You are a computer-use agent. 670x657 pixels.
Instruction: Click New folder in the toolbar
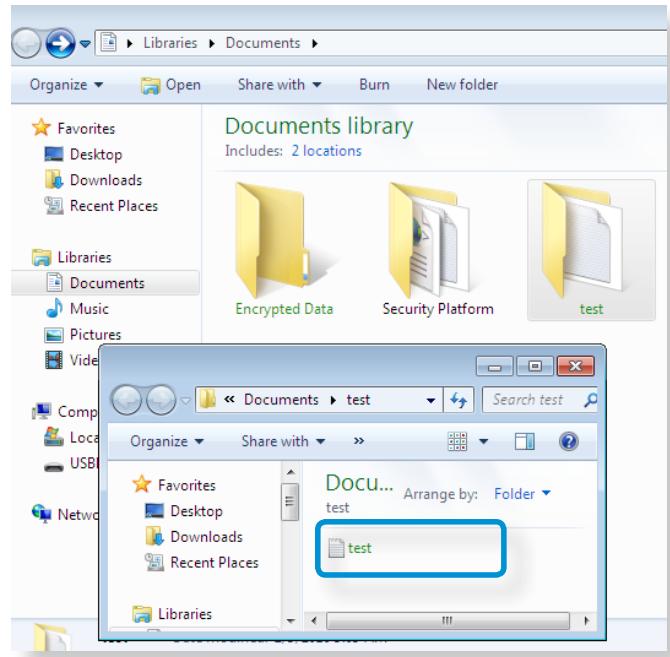[462, 85]
